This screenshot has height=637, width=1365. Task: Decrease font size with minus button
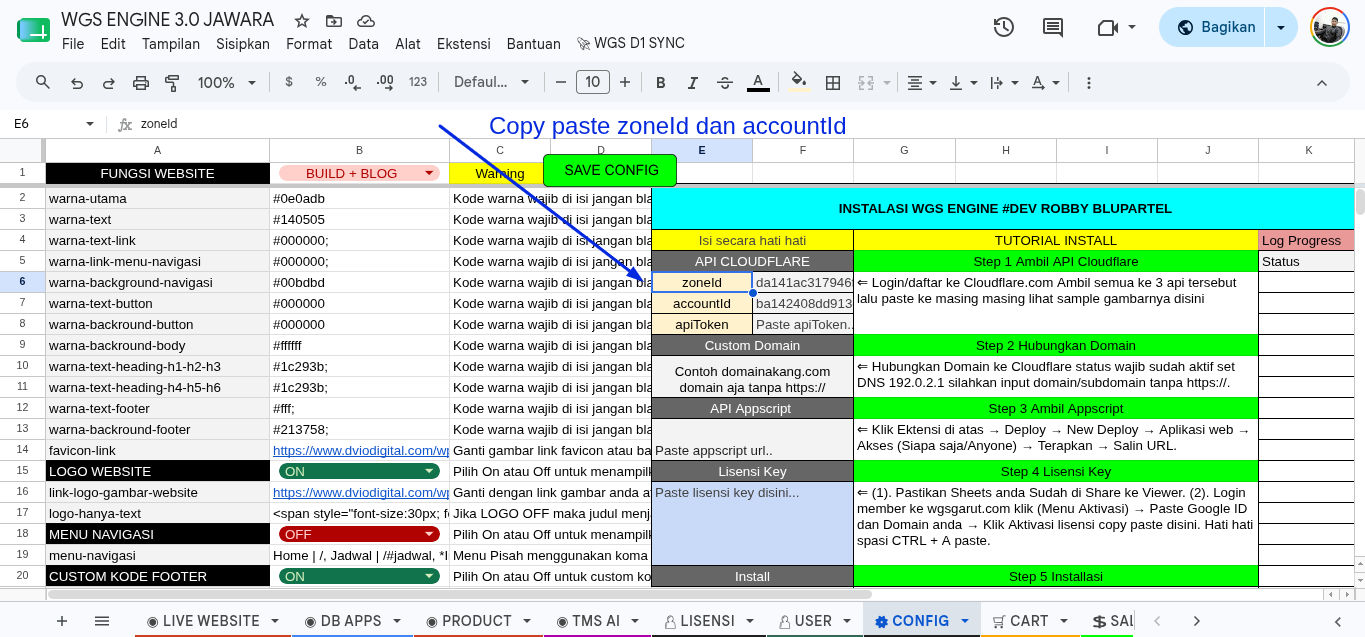[x=561, y=82]
